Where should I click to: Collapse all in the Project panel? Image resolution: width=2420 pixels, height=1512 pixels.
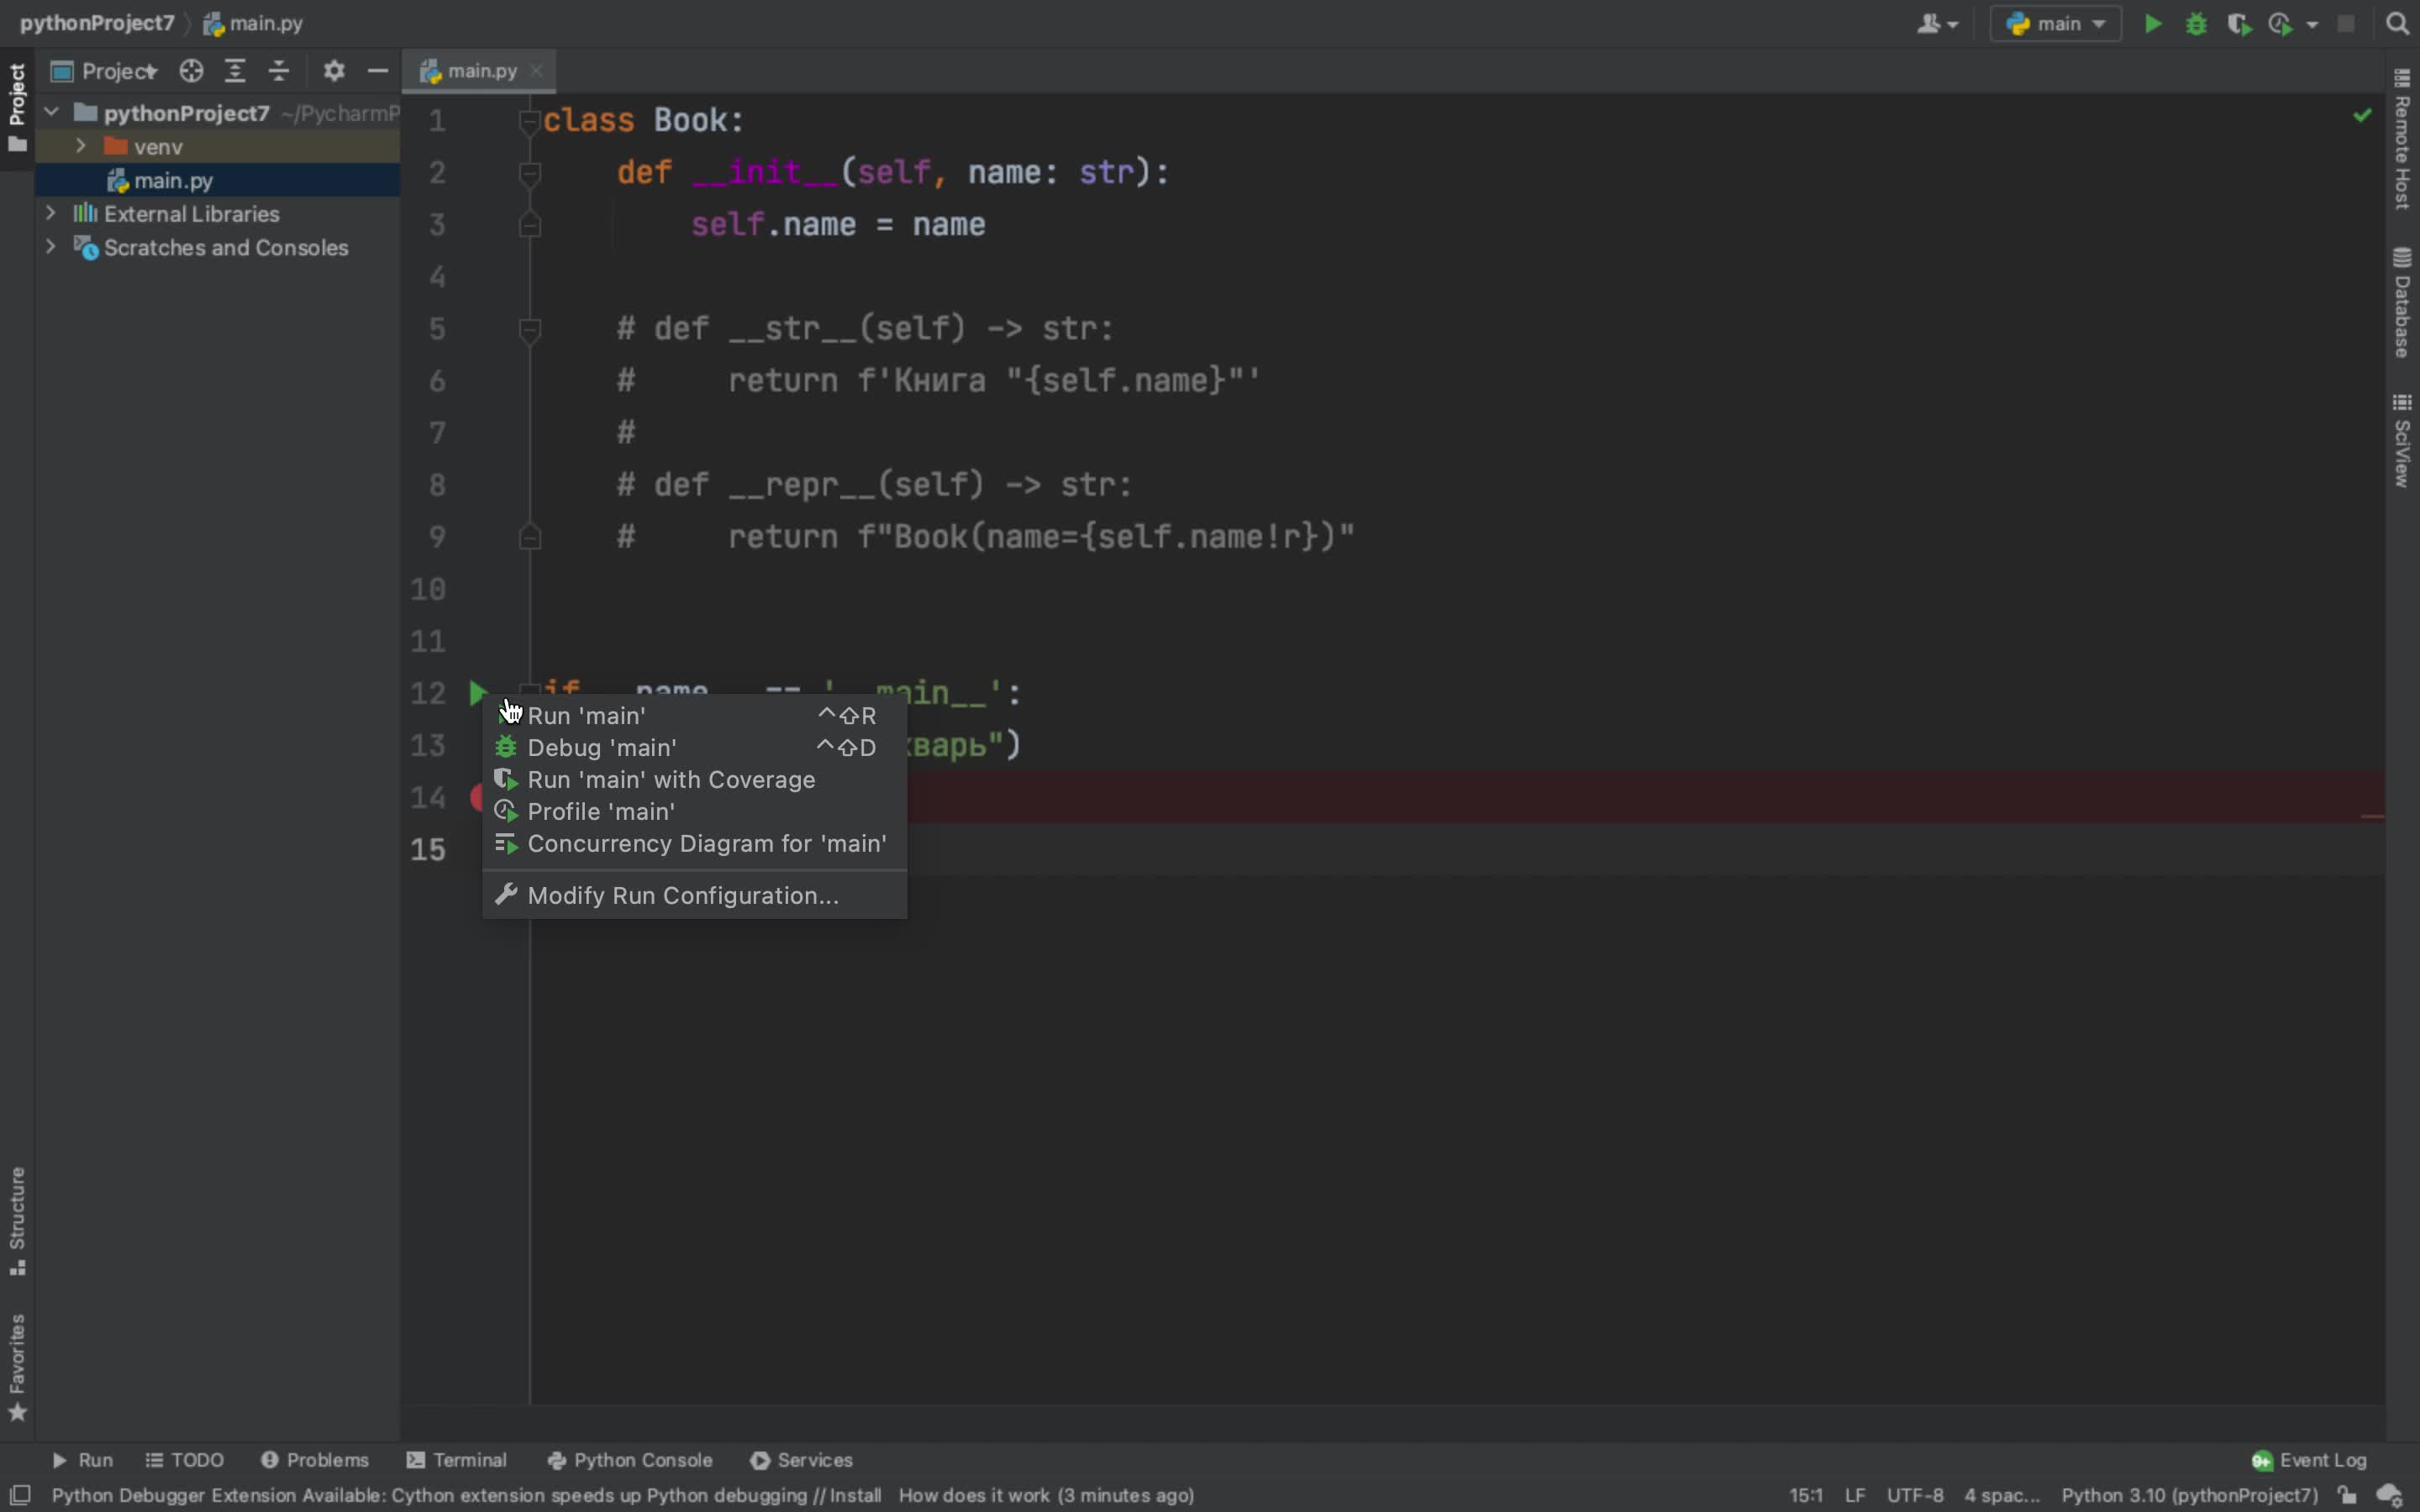279,71
